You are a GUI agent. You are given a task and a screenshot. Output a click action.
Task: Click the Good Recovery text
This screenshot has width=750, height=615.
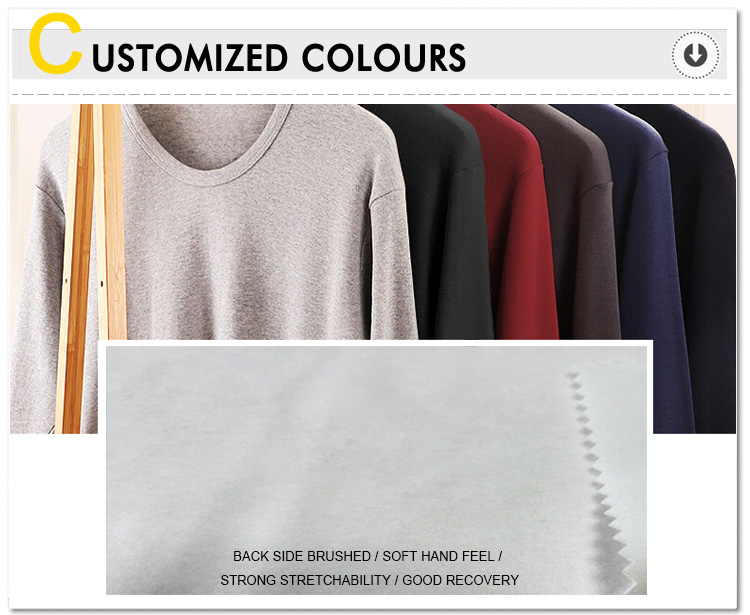(461, 580)
